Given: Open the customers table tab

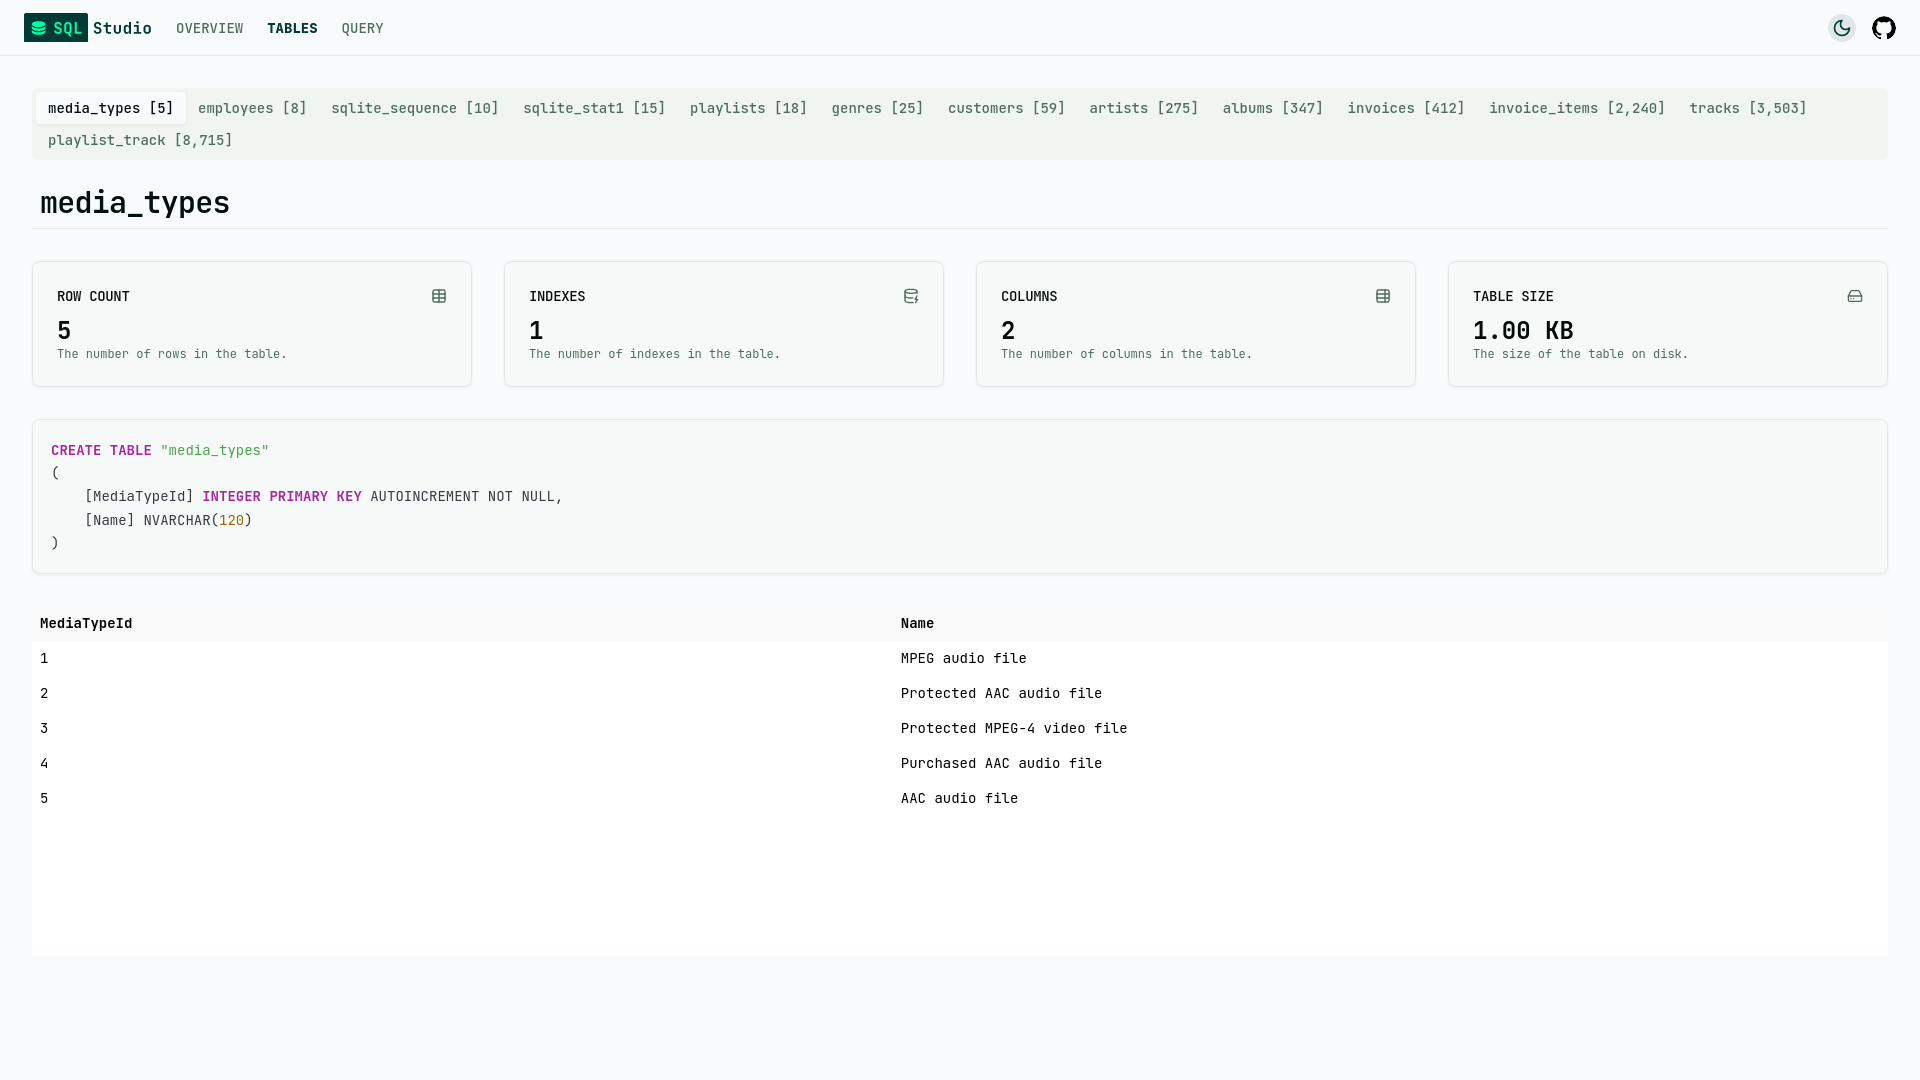Looking at the screenshot, I should coord(1006,108).
